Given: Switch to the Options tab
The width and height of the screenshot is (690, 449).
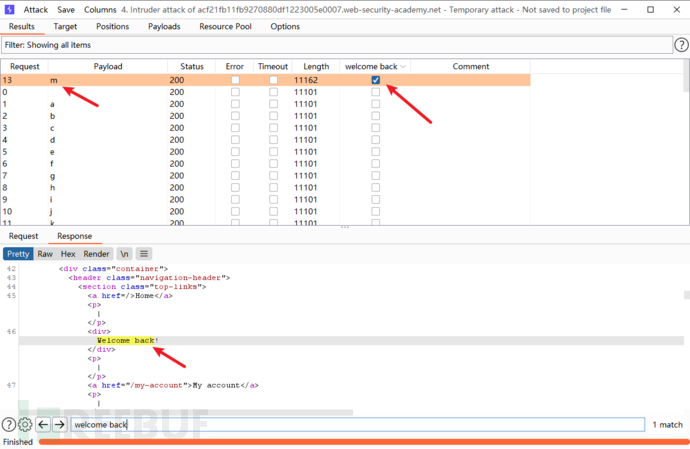Looking at the screenshot, I should tap(285, 26).
